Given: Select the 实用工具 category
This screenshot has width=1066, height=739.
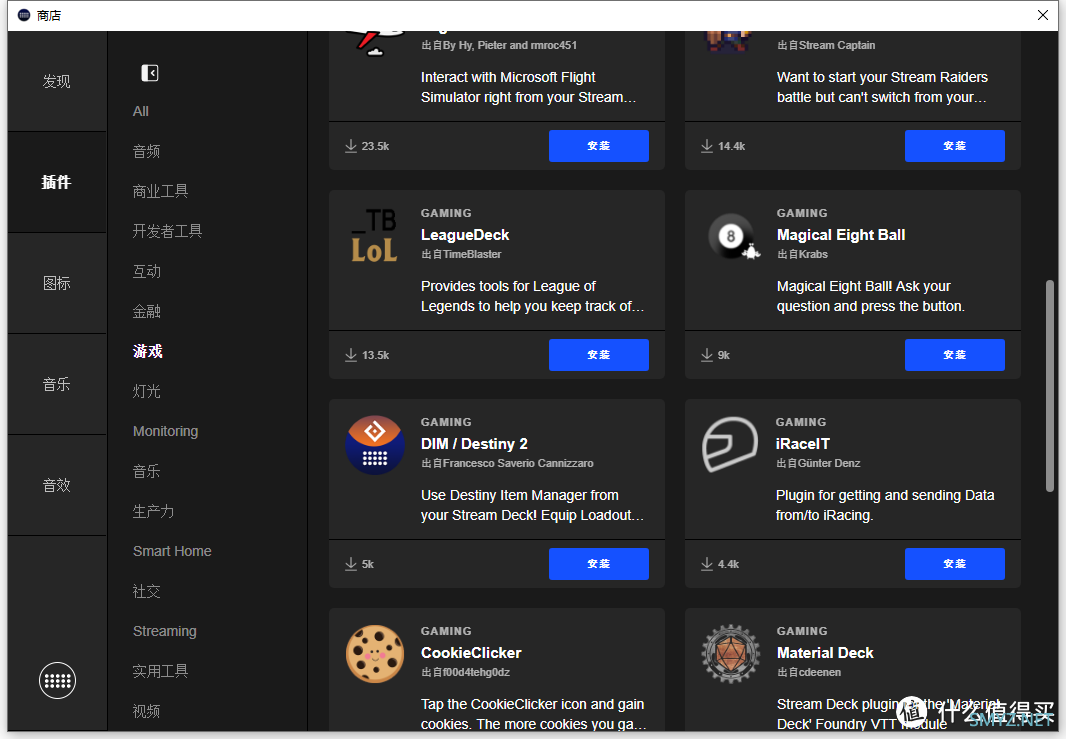Looking at the screenshot, I should (x=160, y=671).
